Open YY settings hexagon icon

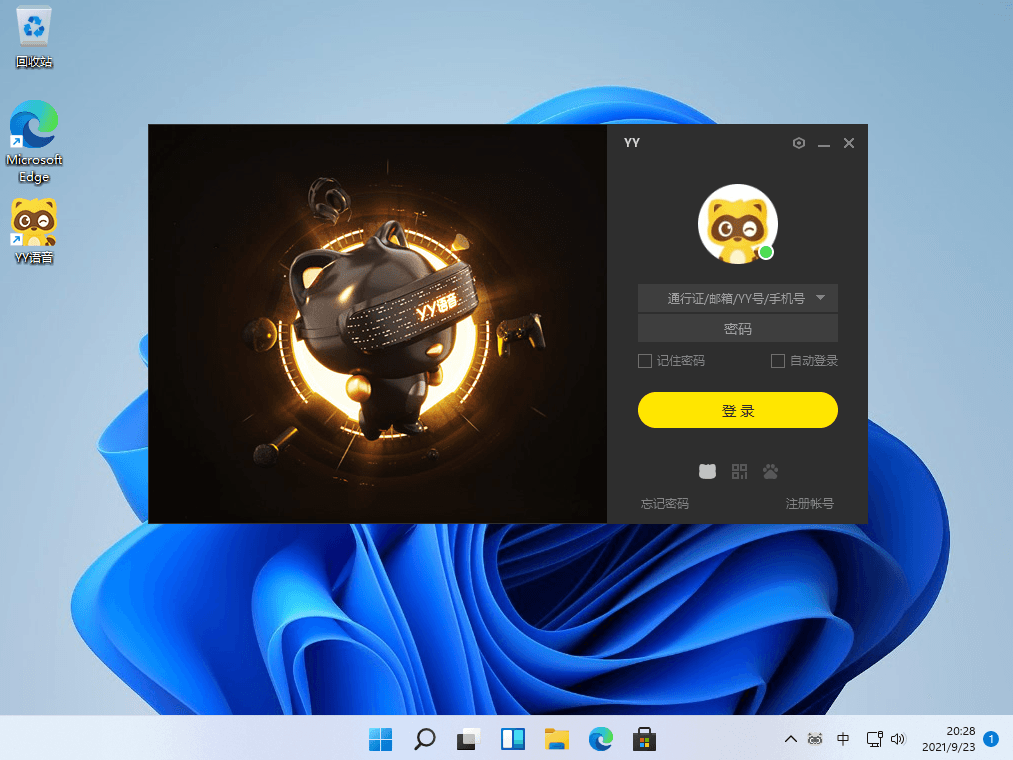799,143
